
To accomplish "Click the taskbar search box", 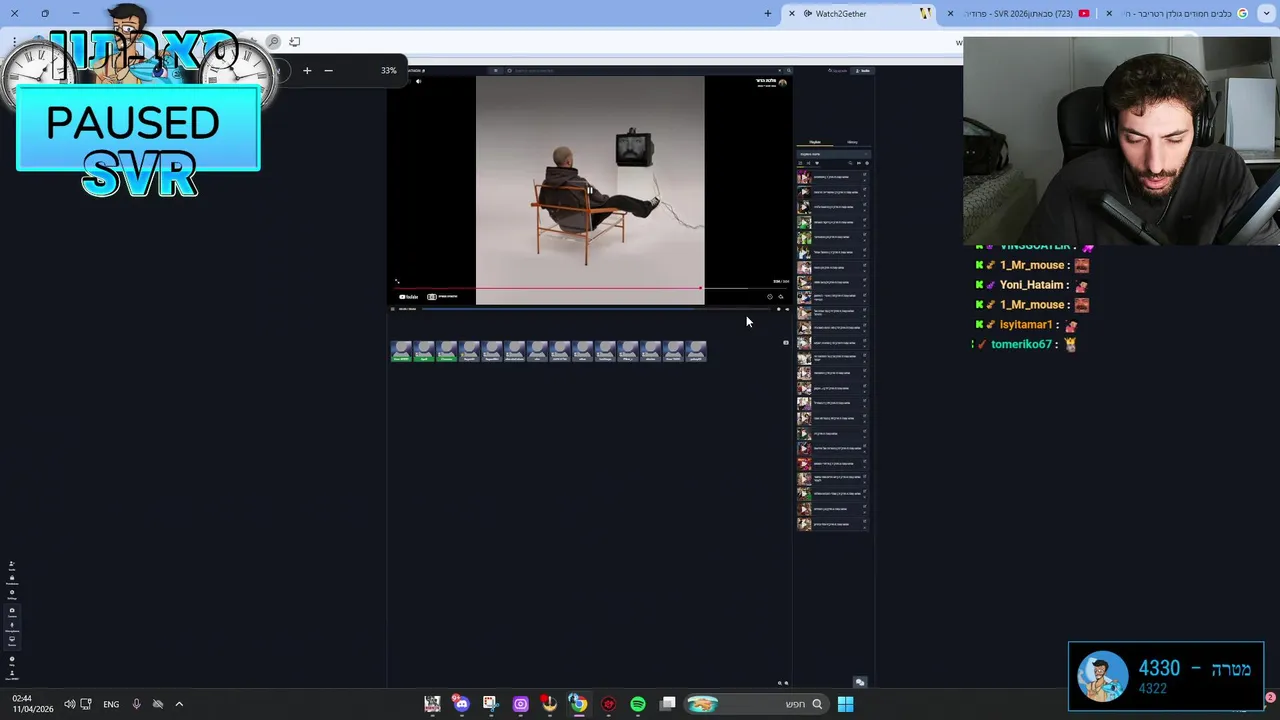I will pos(756,704).
